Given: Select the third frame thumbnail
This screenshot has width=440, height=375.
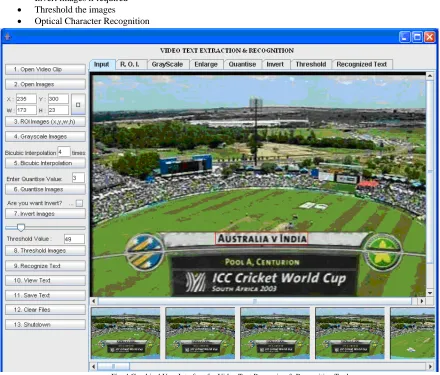Looking at the screenshot, I should pos(275,333).
